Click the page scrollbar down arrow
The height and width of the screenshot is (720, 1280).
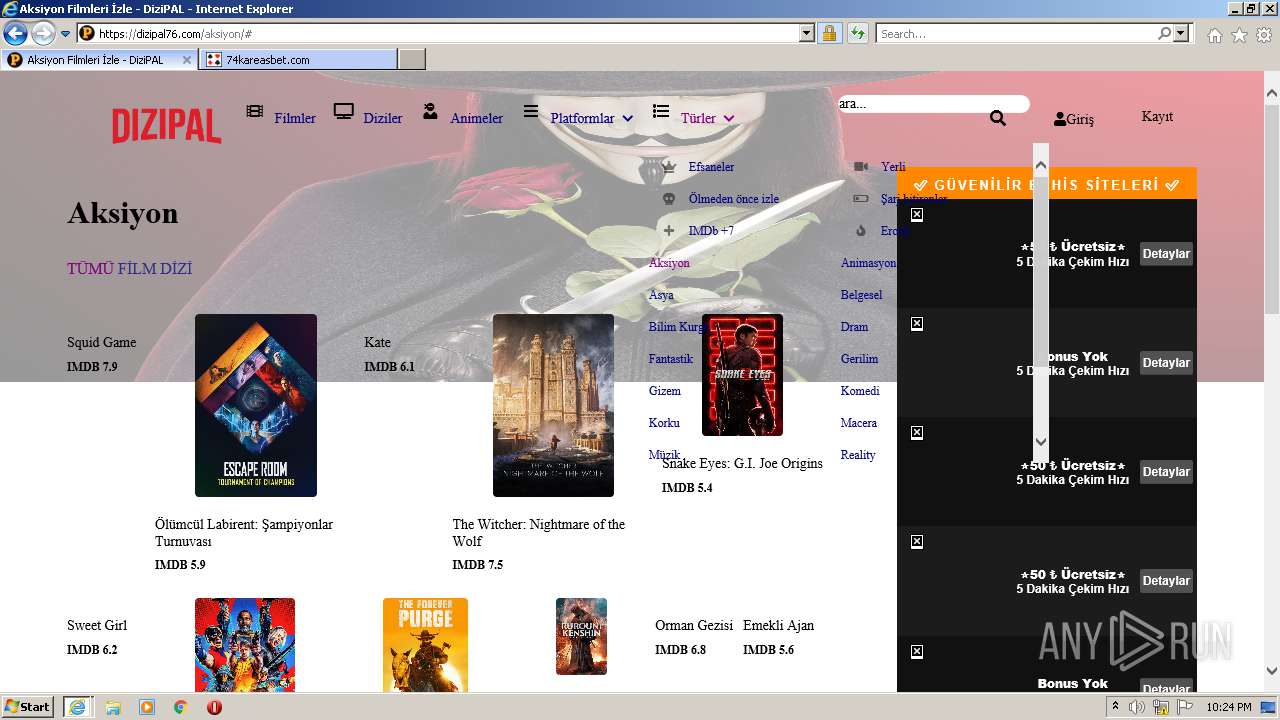(1271, 672)
